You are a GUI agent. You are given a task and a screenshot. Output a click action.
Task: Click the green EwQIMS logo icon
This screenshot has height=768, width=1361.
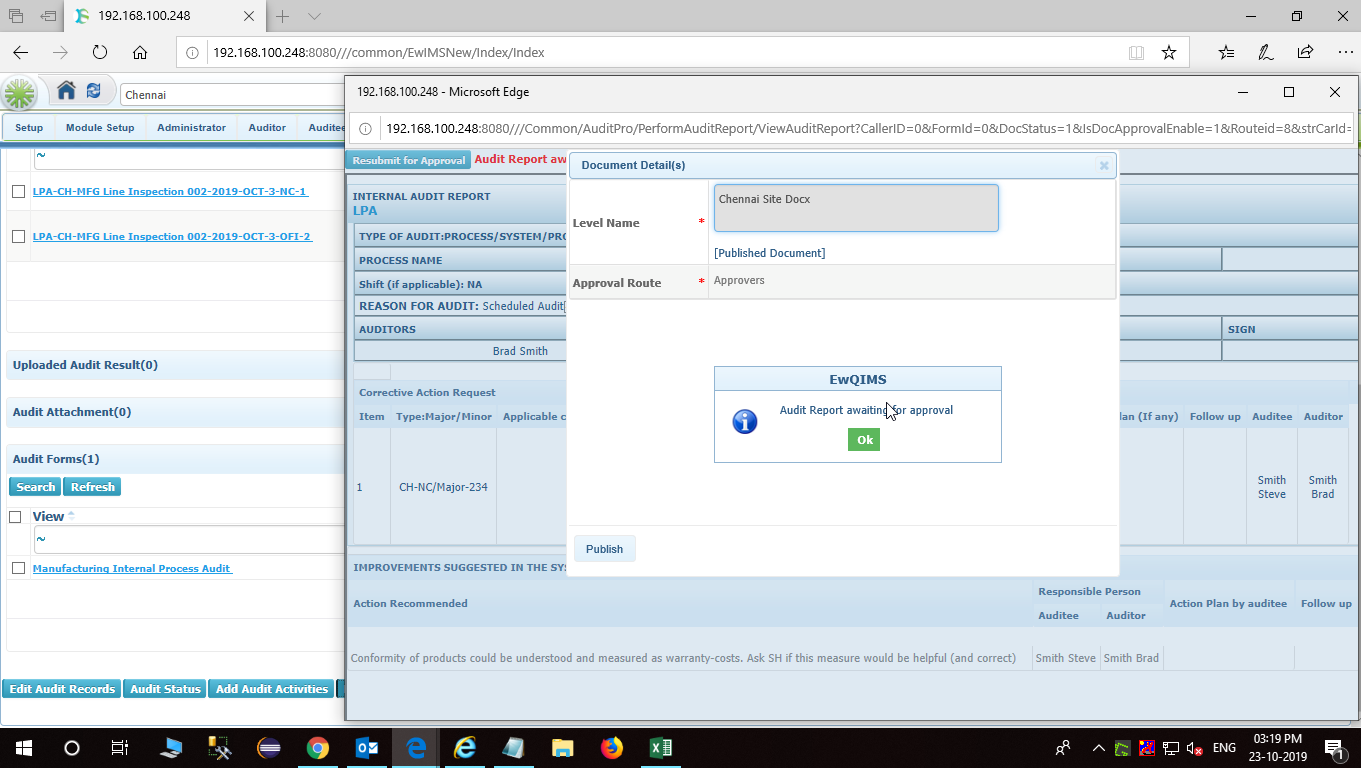(x=20, y=94)
